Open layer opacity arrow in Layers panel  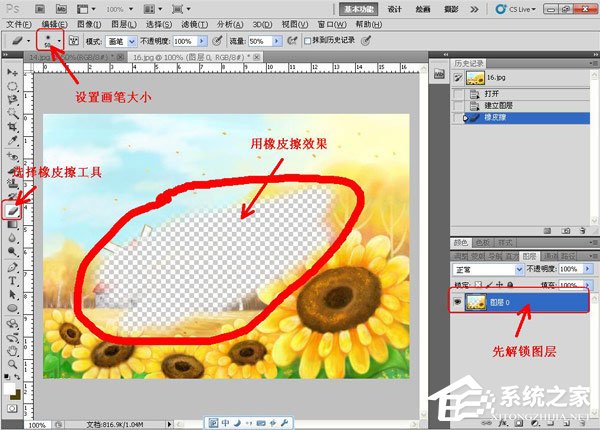coord(588,269)
